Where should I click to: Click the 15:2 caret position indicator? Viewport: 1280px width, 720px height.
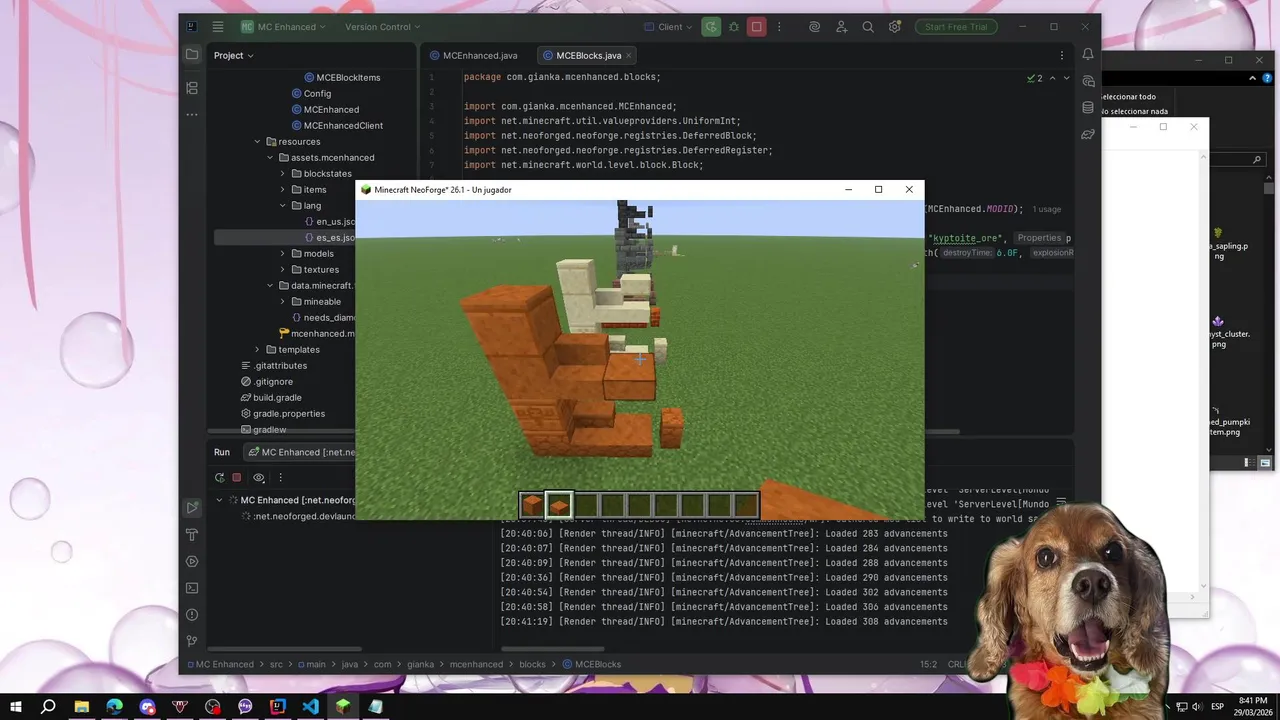[928, 664]
